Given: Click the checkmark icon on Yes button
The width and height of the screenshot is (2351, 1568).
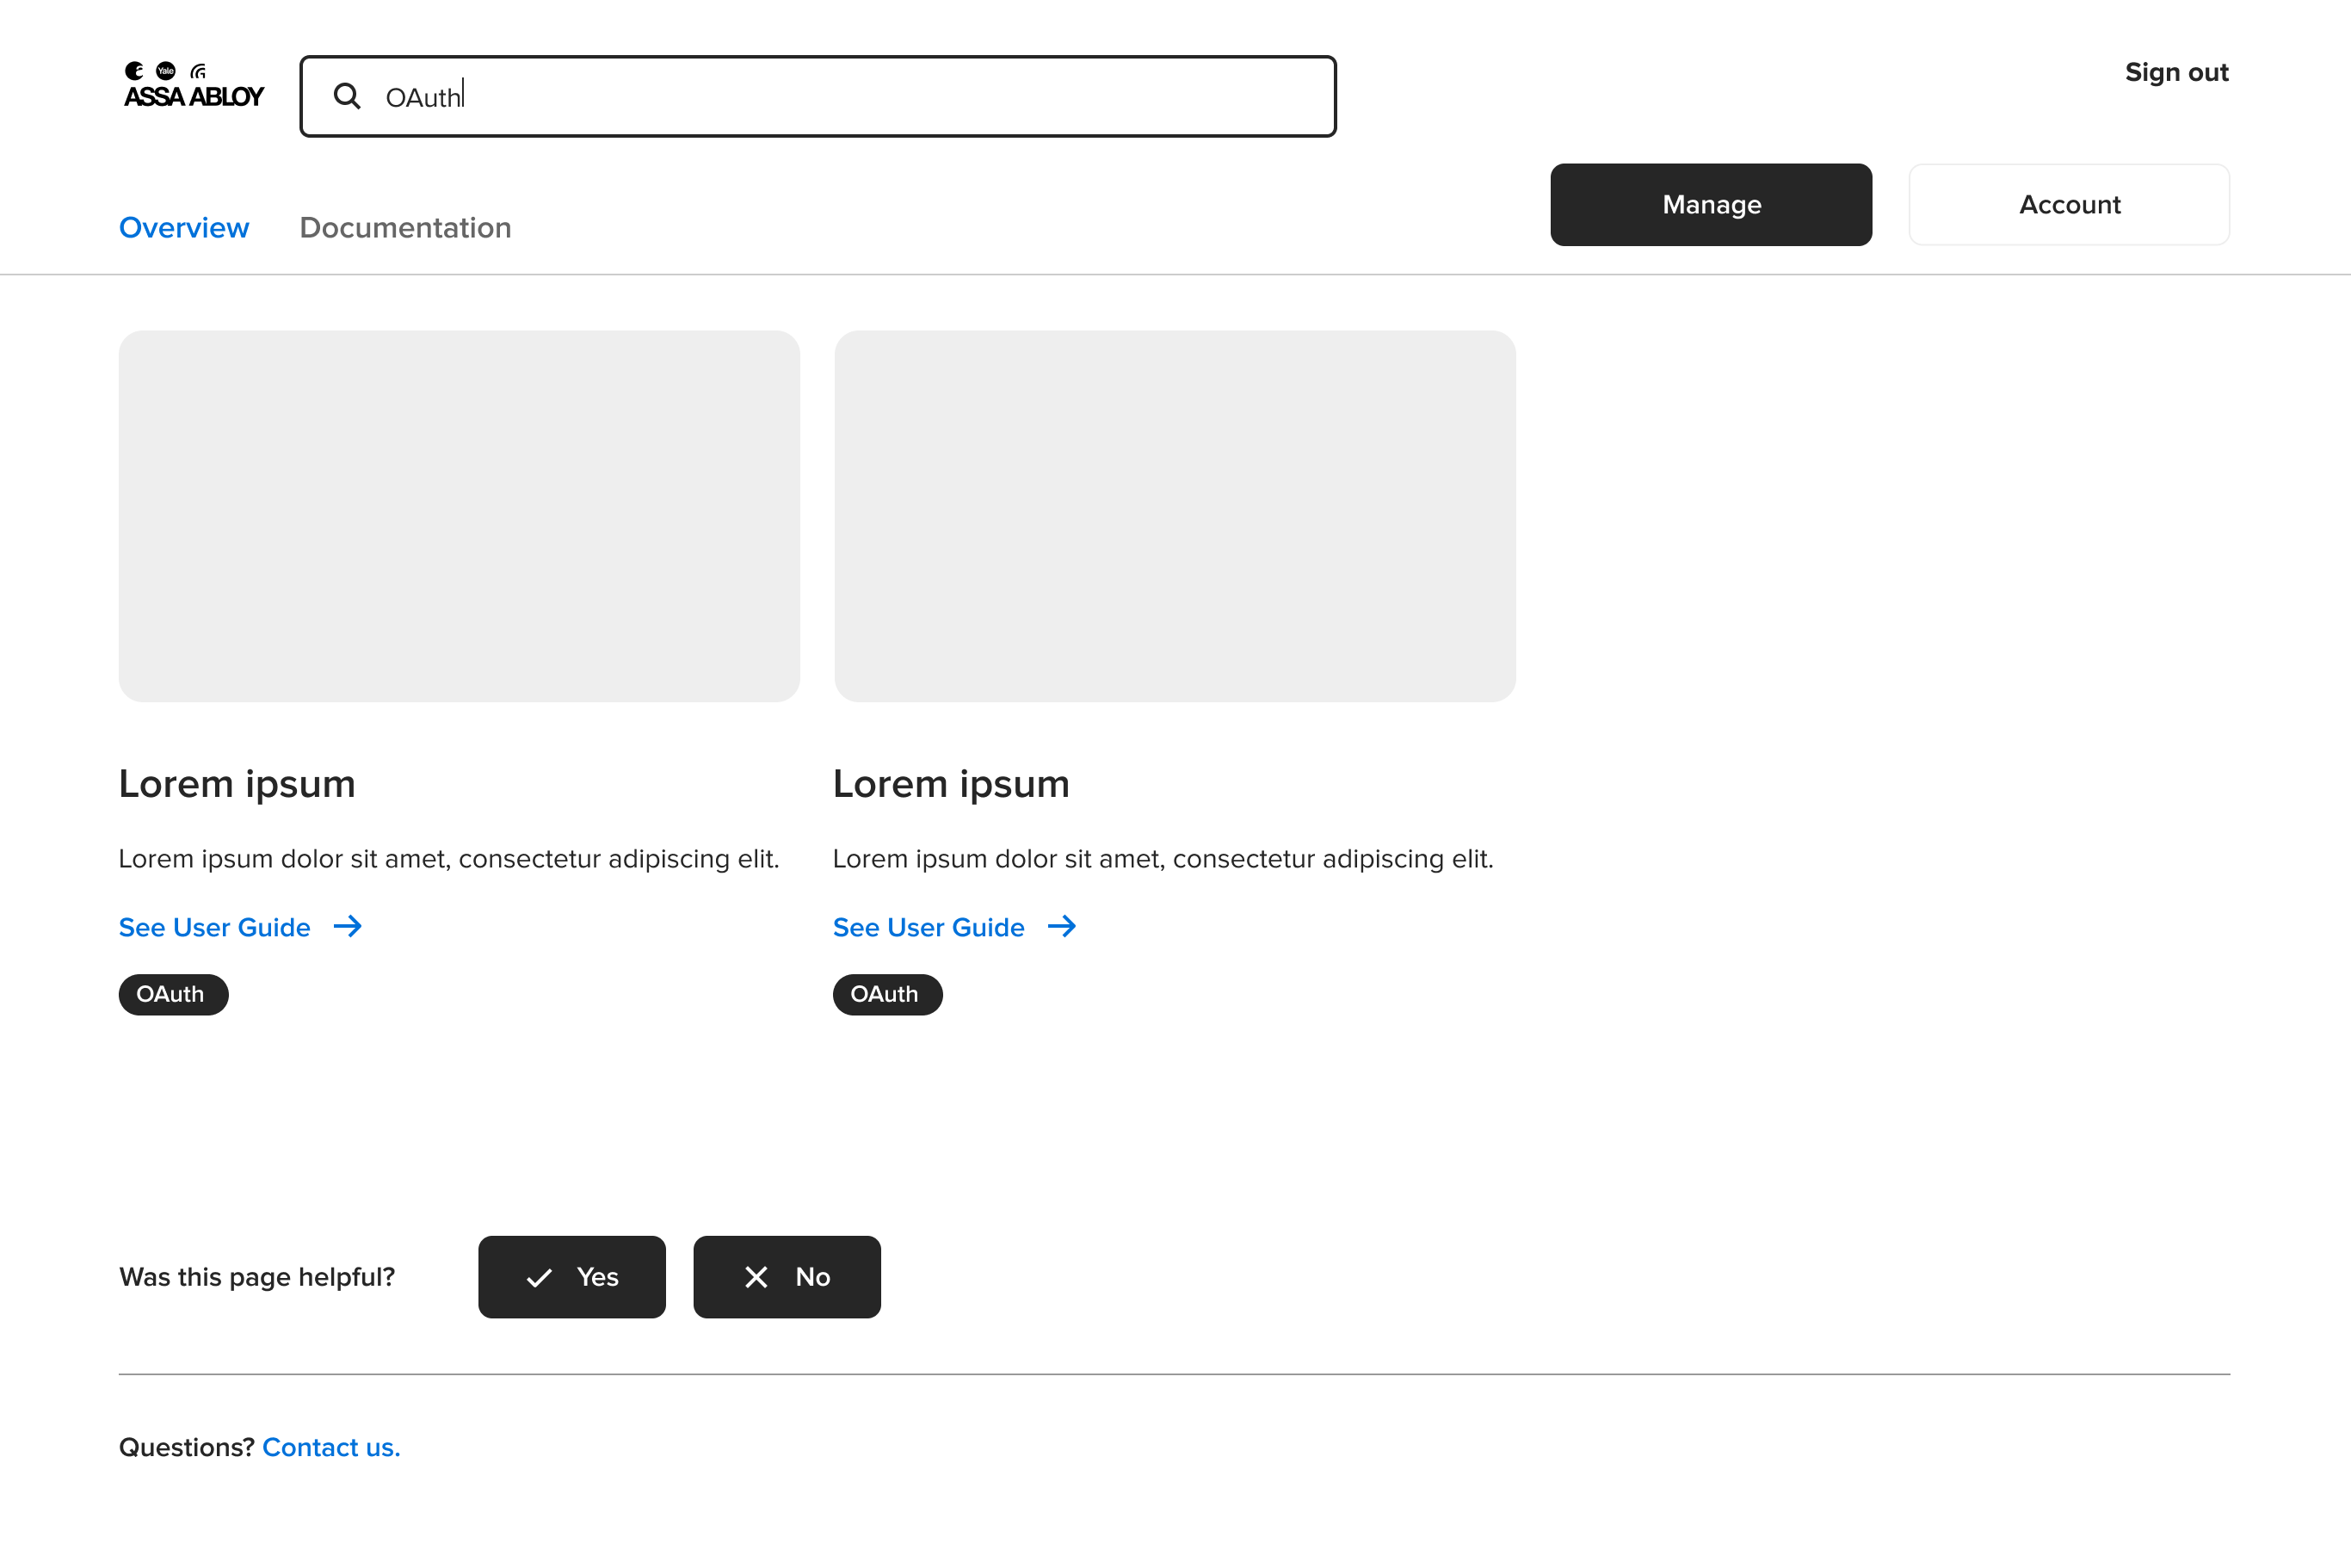Looking at the screenshot, I should (539, 1278).
